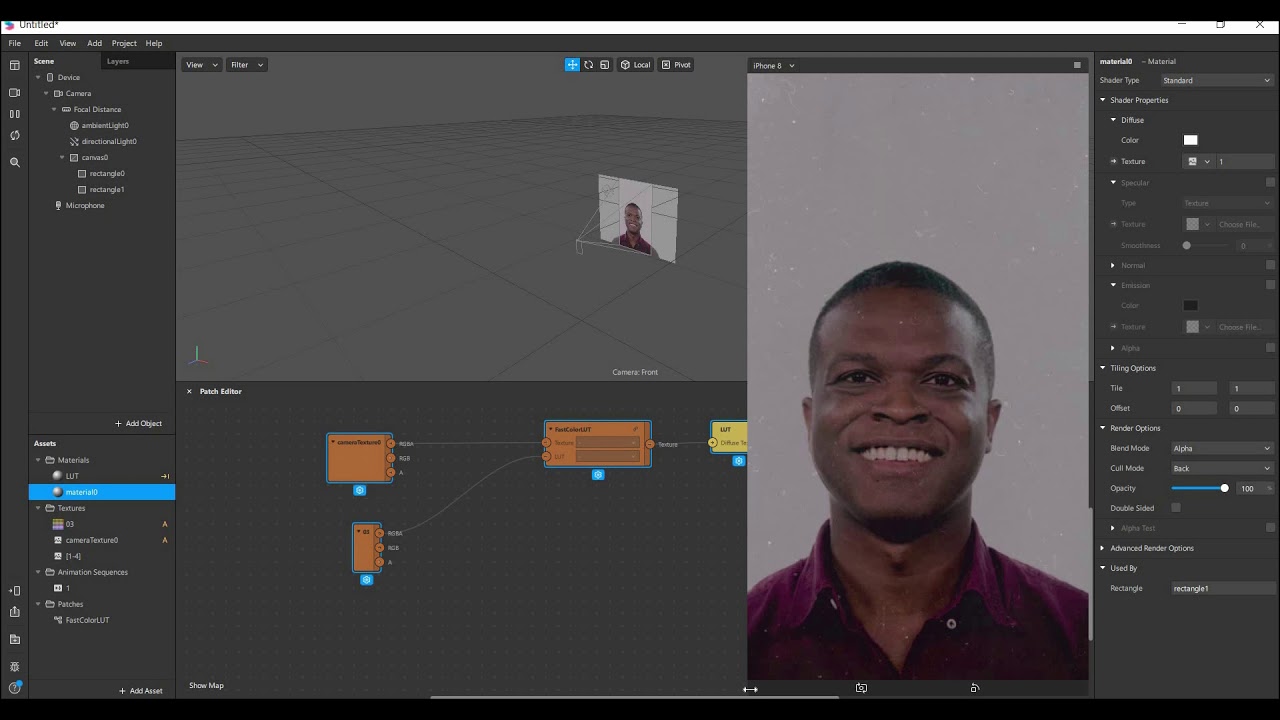1280x720 pixels.
Task: Open the File menu
Action: [15, 43]
